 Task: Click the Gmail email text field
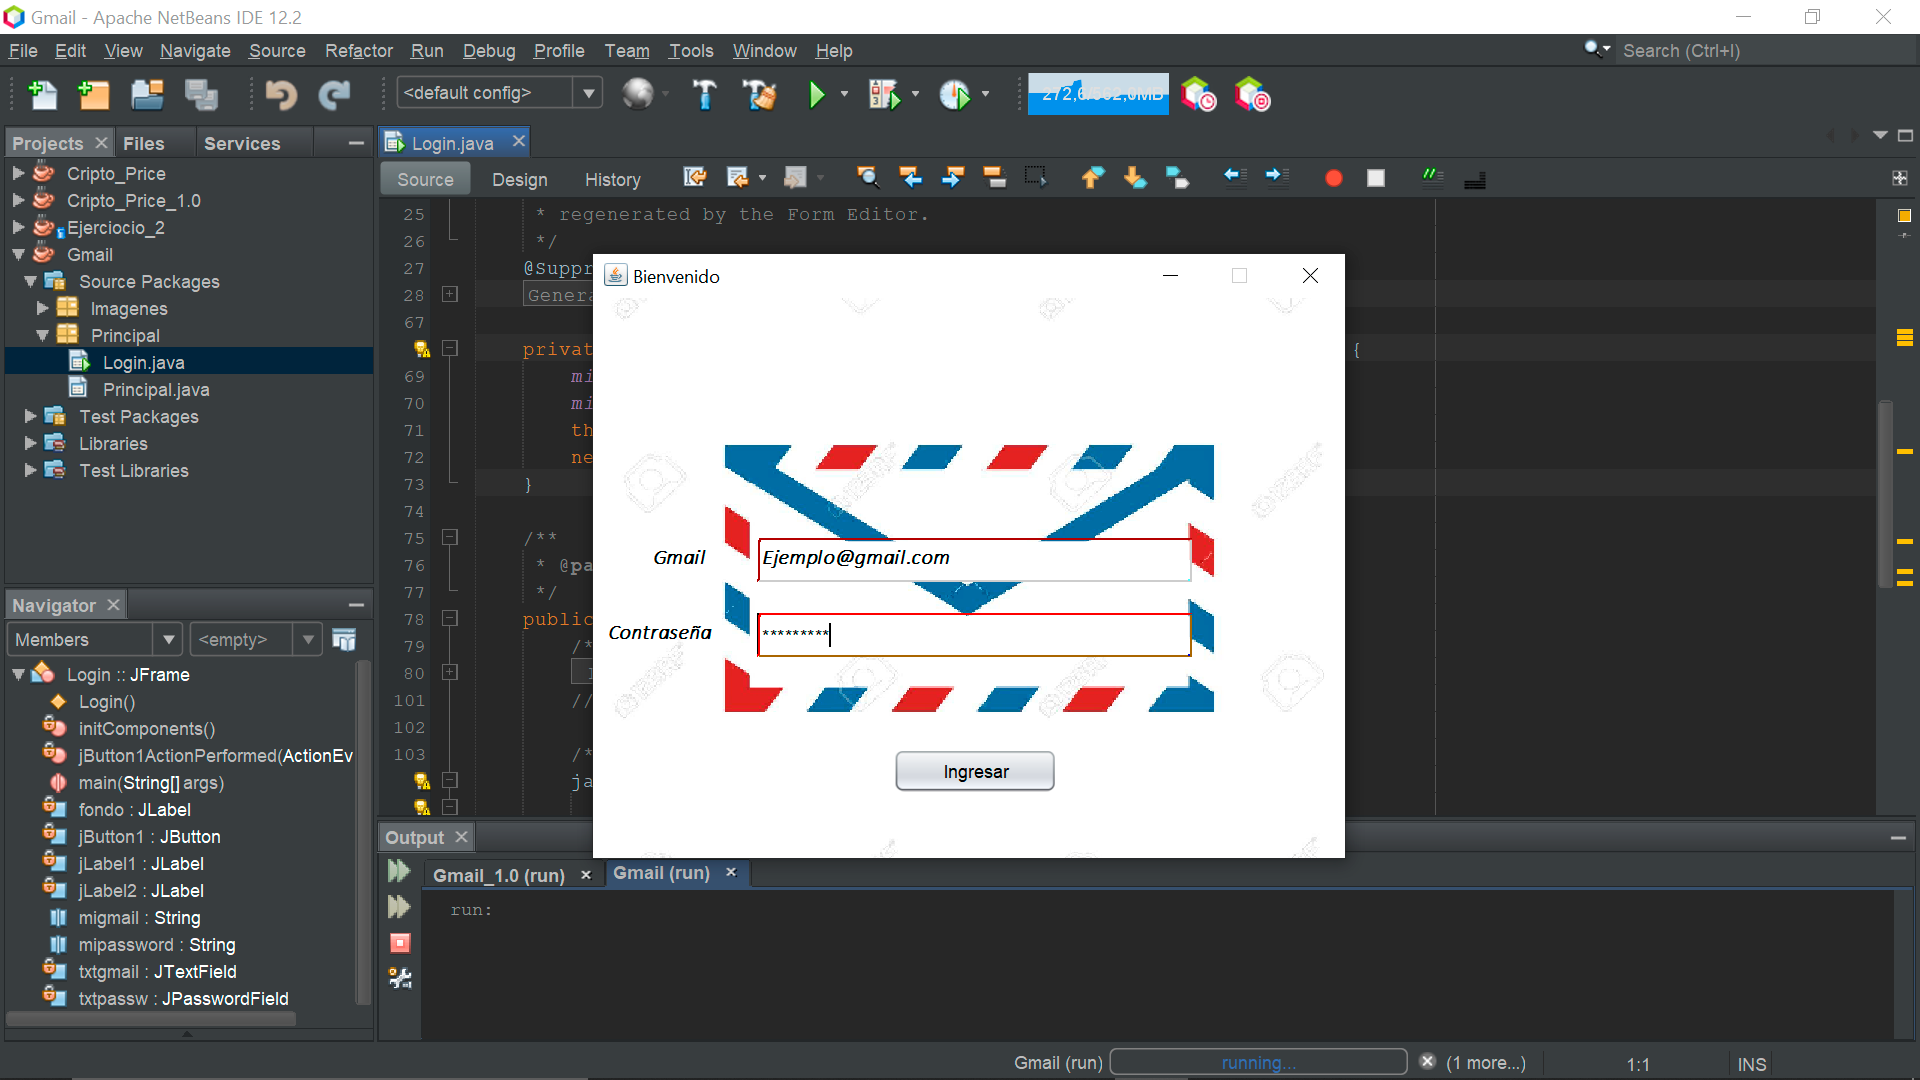point(973,559)
